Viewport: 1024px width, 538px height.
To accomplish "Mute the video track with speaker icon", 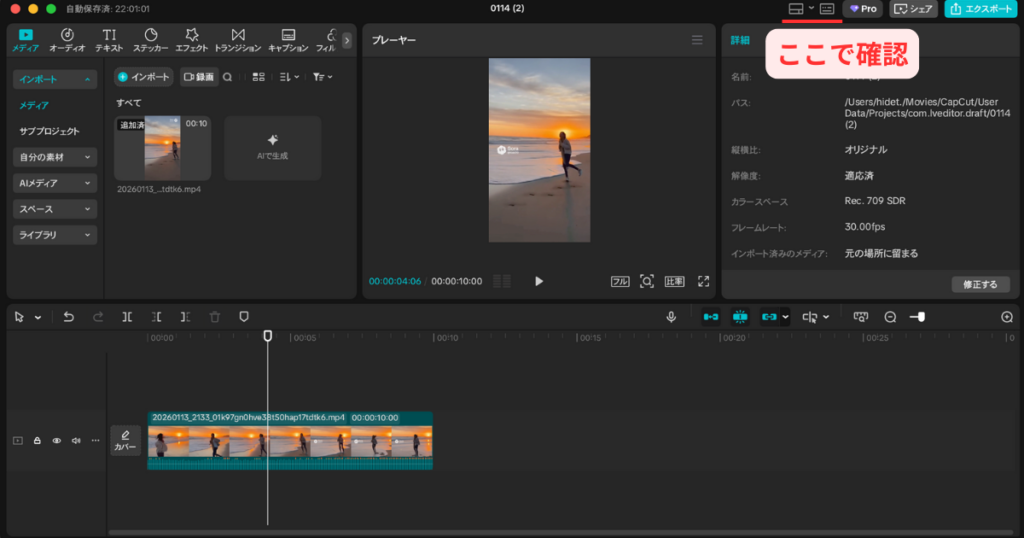I will [x=76, y=440].
